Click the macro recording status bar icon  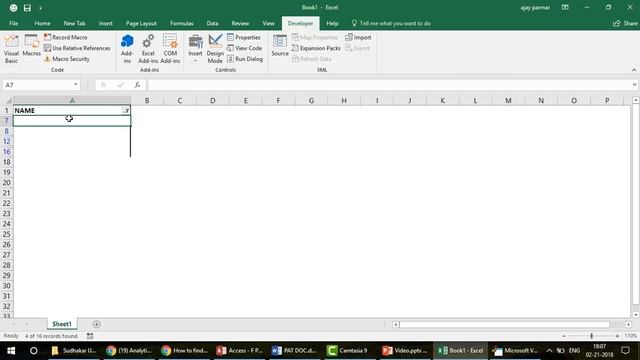click(90, 336)
